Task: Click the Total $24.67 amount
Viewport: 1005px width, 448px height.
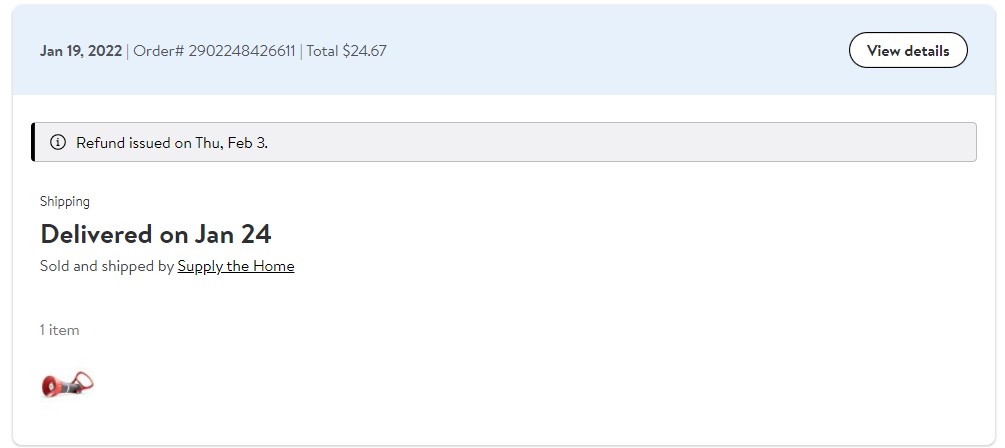Action: point(347,51)
